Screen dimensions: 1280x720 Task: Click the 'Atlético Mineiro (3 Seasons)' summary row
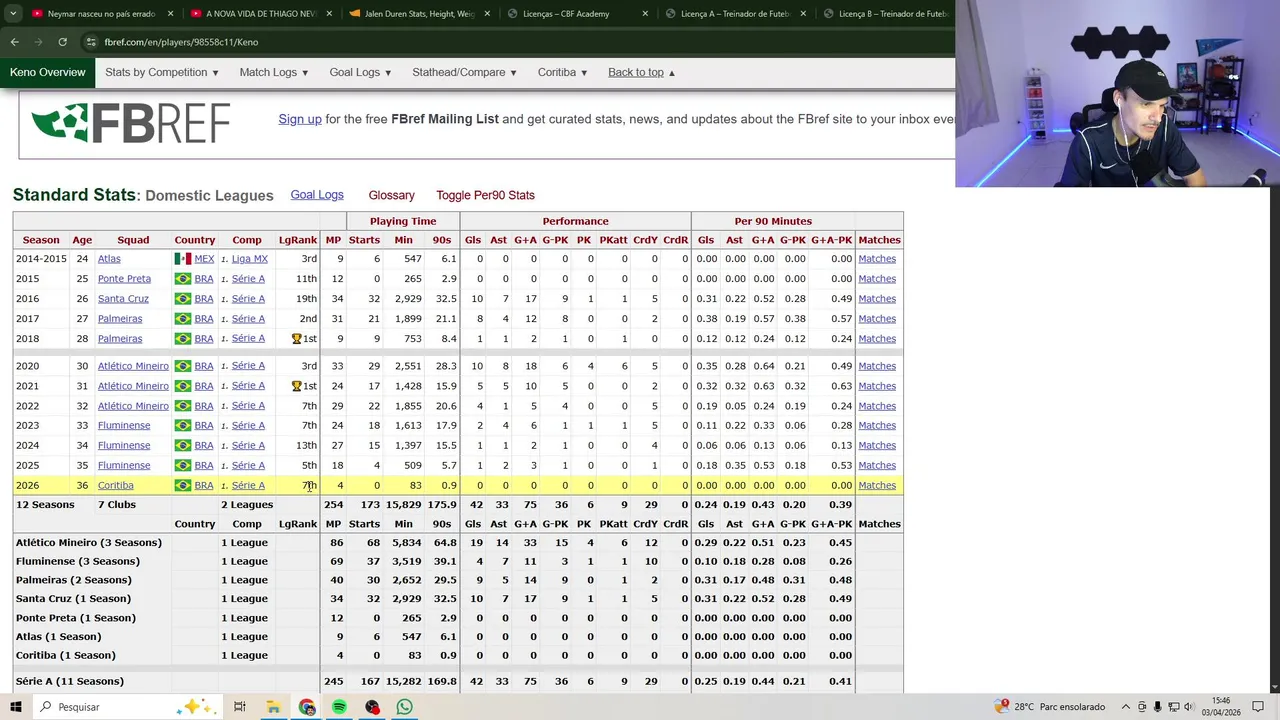click(458, 542)
